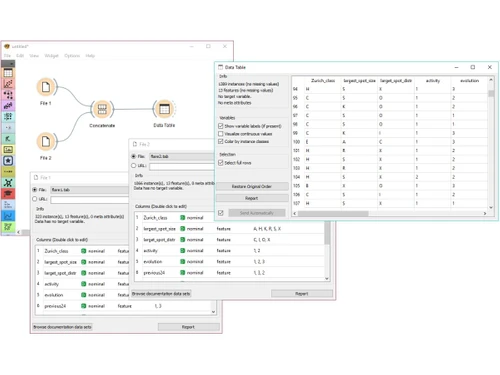
Task: Open the Help menu
Action: tap(90, 56)
